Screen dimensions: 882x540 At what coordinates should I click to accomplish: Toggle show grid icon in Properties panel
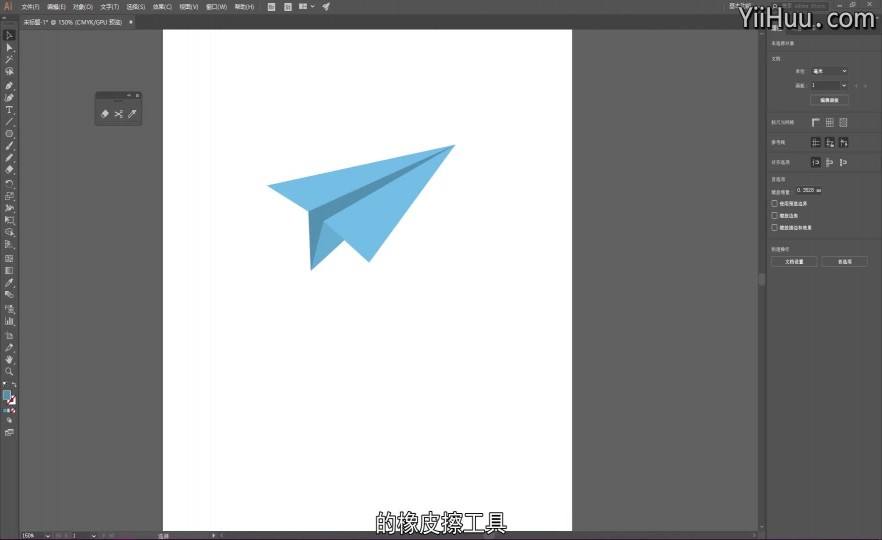tap(830, 122)
